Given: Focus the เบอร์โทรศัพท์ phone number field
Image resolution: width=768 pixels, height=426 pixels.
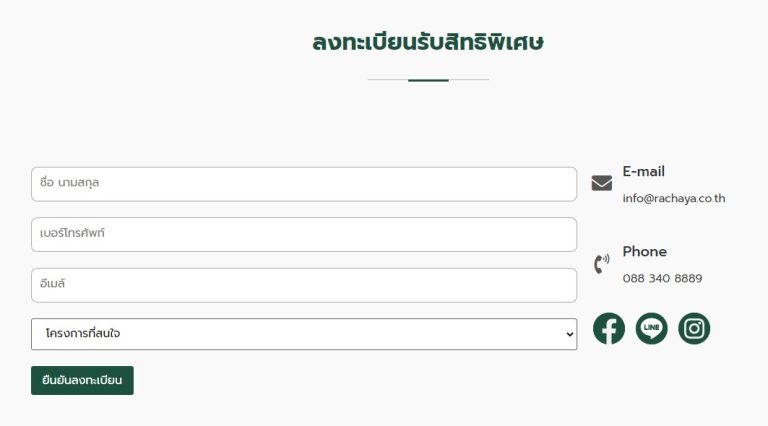Looking at the screenshot, I should click(304, 235).
